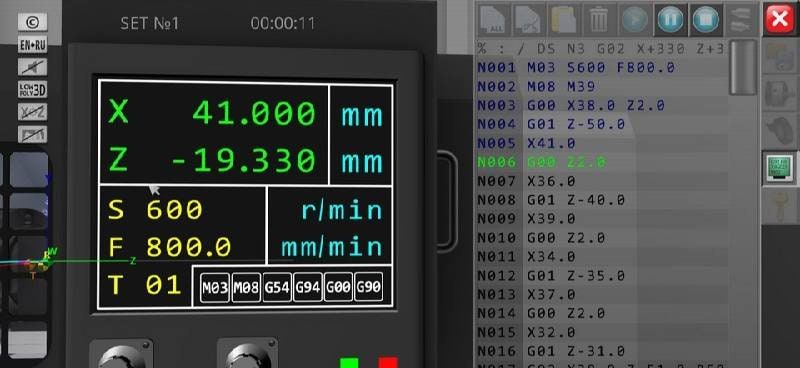The width and height of the screenshot is (800, 368).
Task: Click the SET №1 label
Action: 149,23
